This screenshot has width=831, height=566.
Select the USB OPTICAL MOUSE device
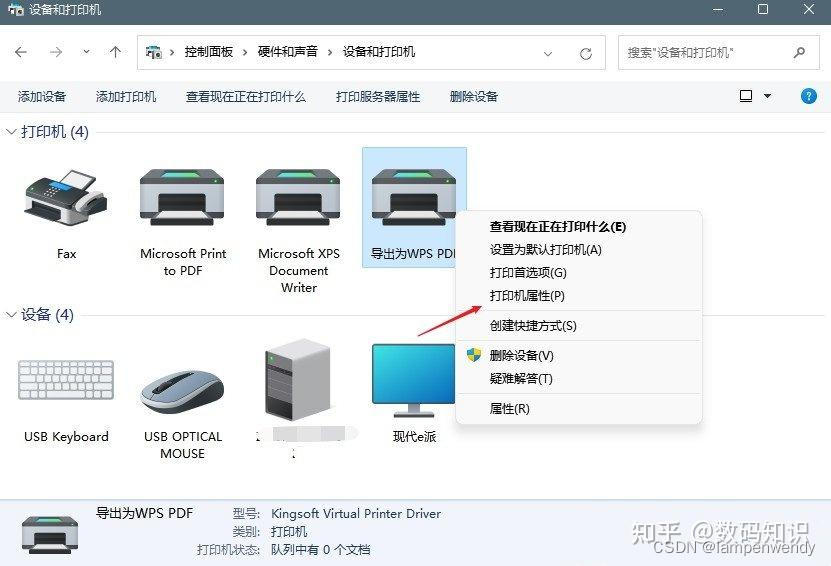click(182, 392)
